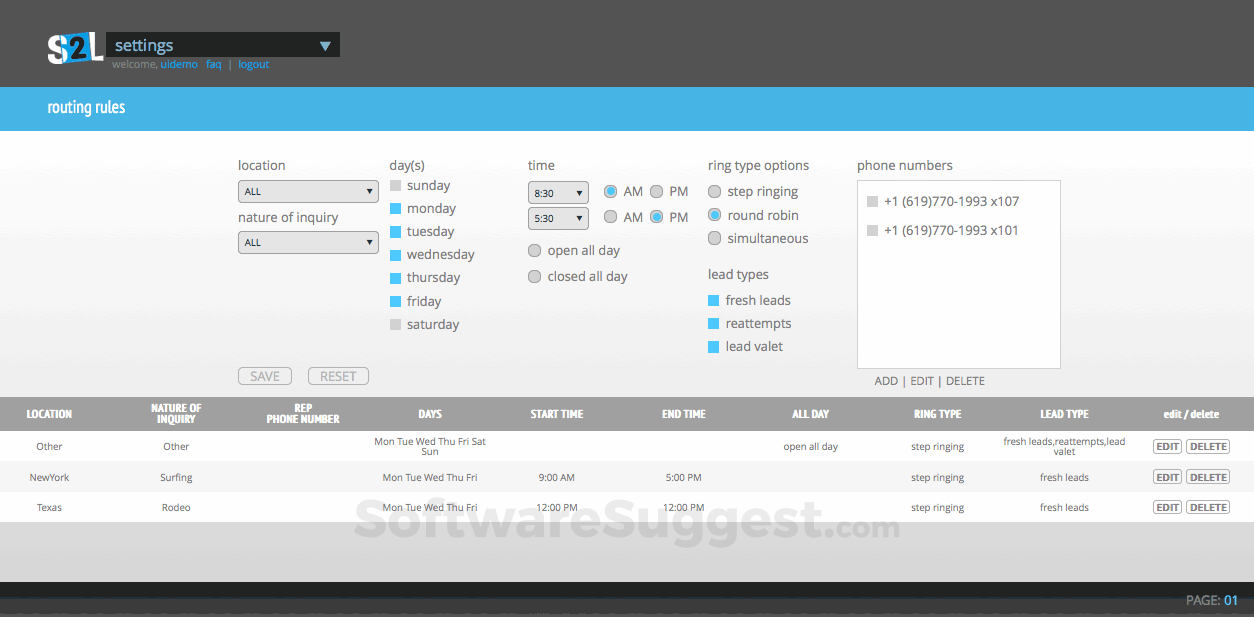The height and width of the screenshot is (617, 1254).
Task: Open the end time dropdown showing 5:30
Action: click(558, 218)
